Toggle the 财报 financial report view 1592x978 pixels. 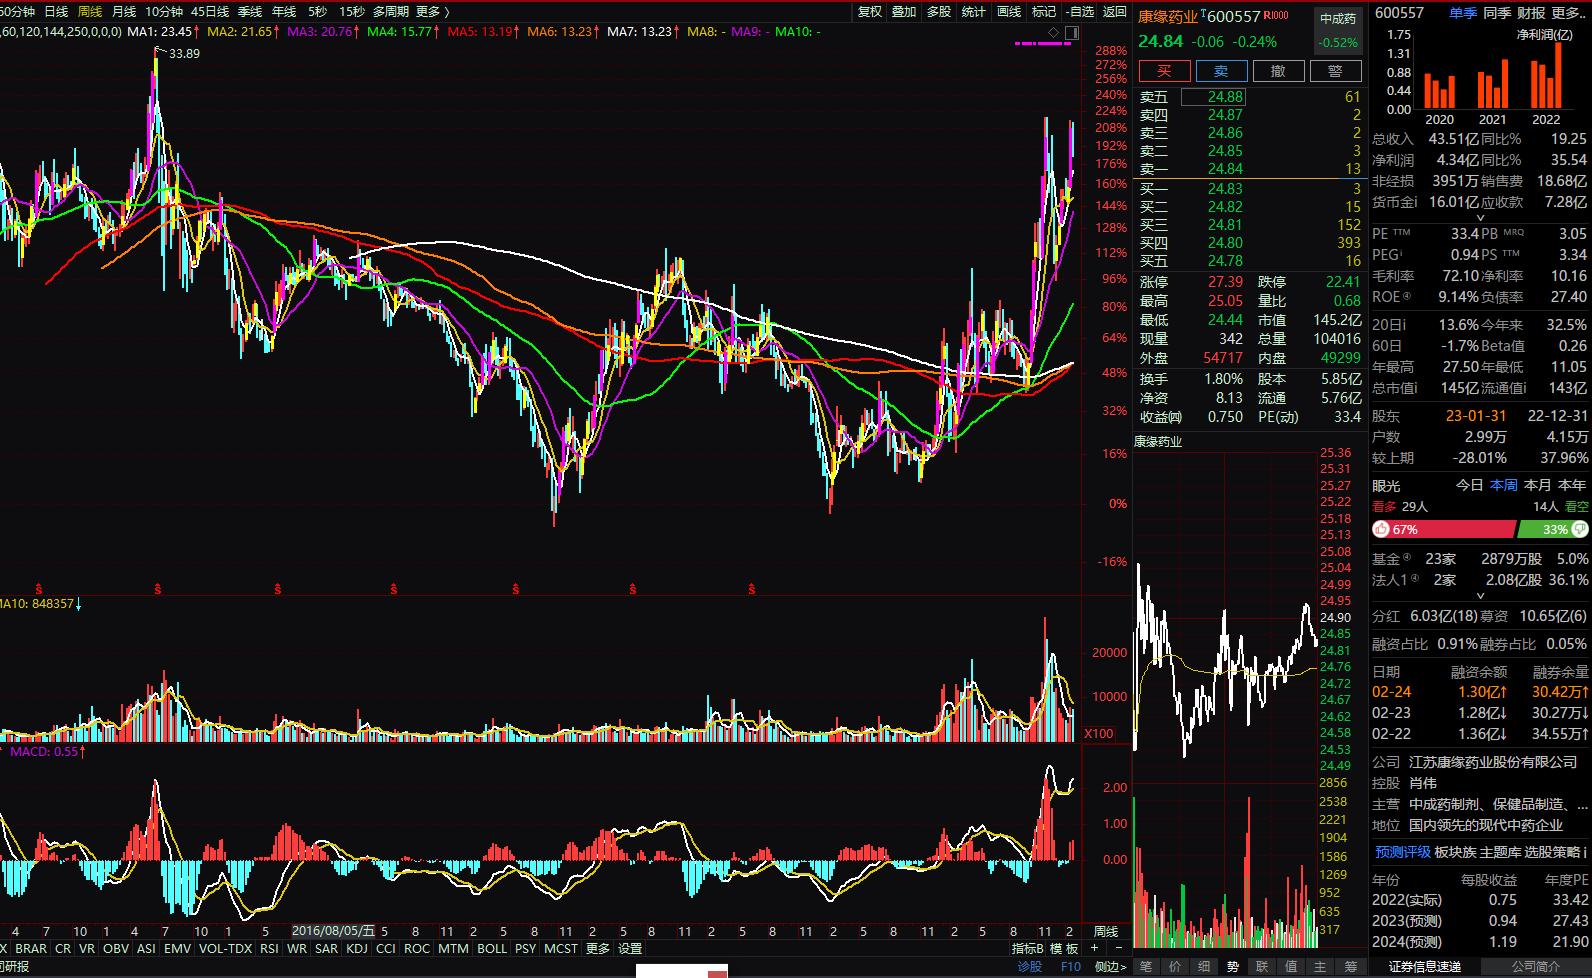[x=1531, y=13]
